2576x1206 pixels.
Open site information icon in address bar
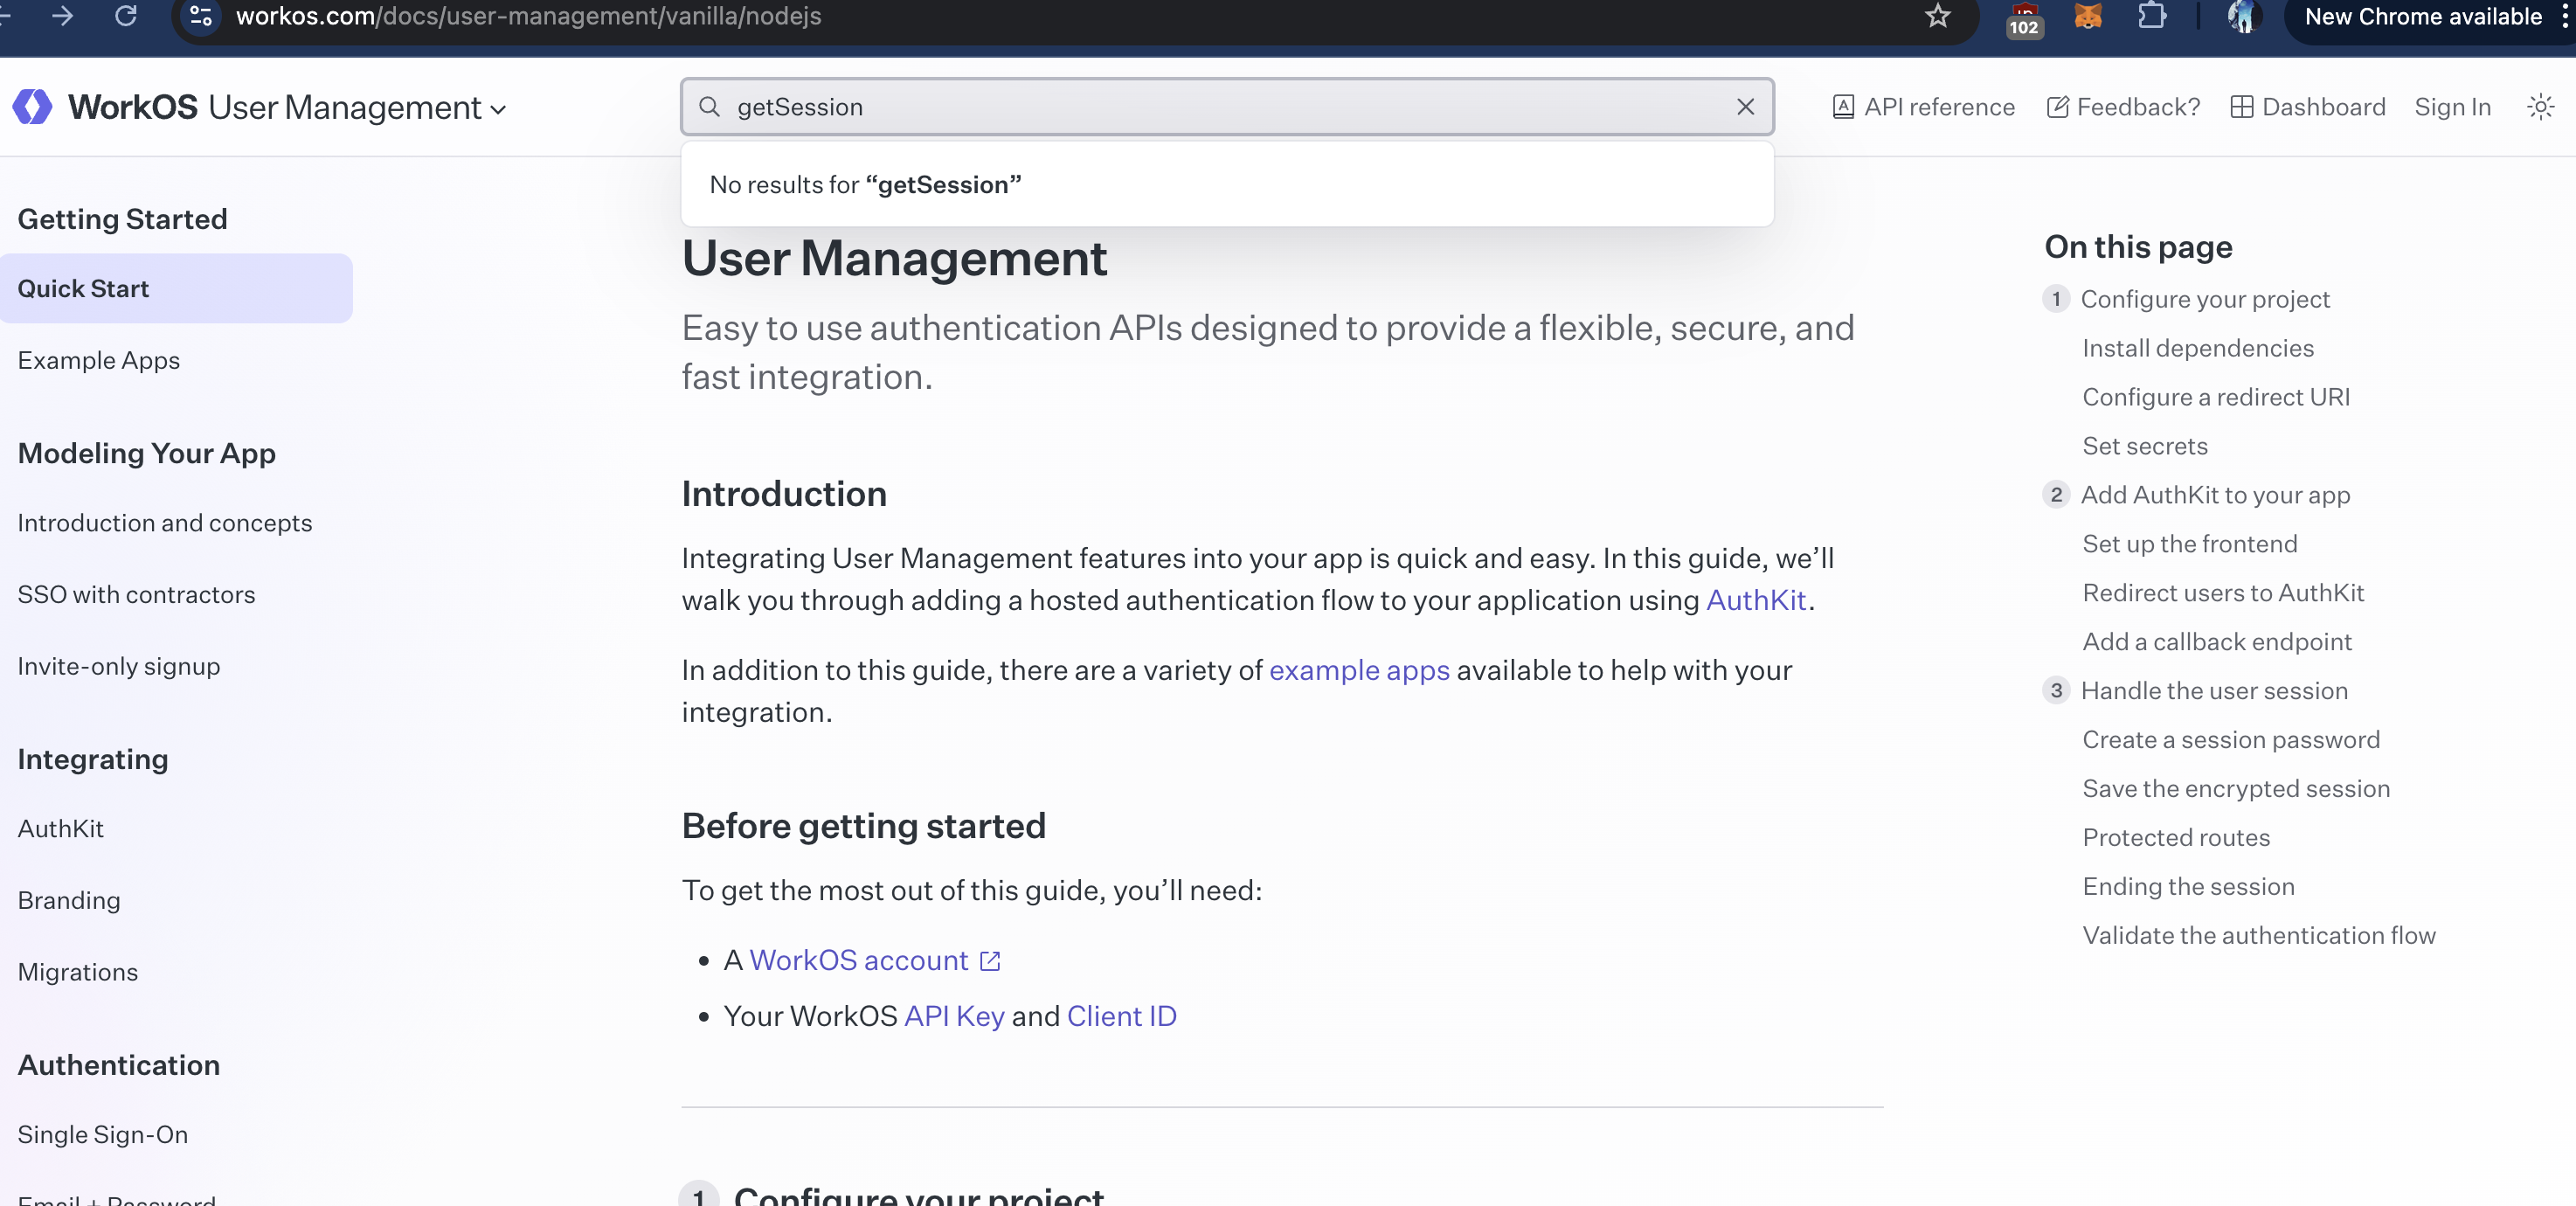(x=201, y=16)
